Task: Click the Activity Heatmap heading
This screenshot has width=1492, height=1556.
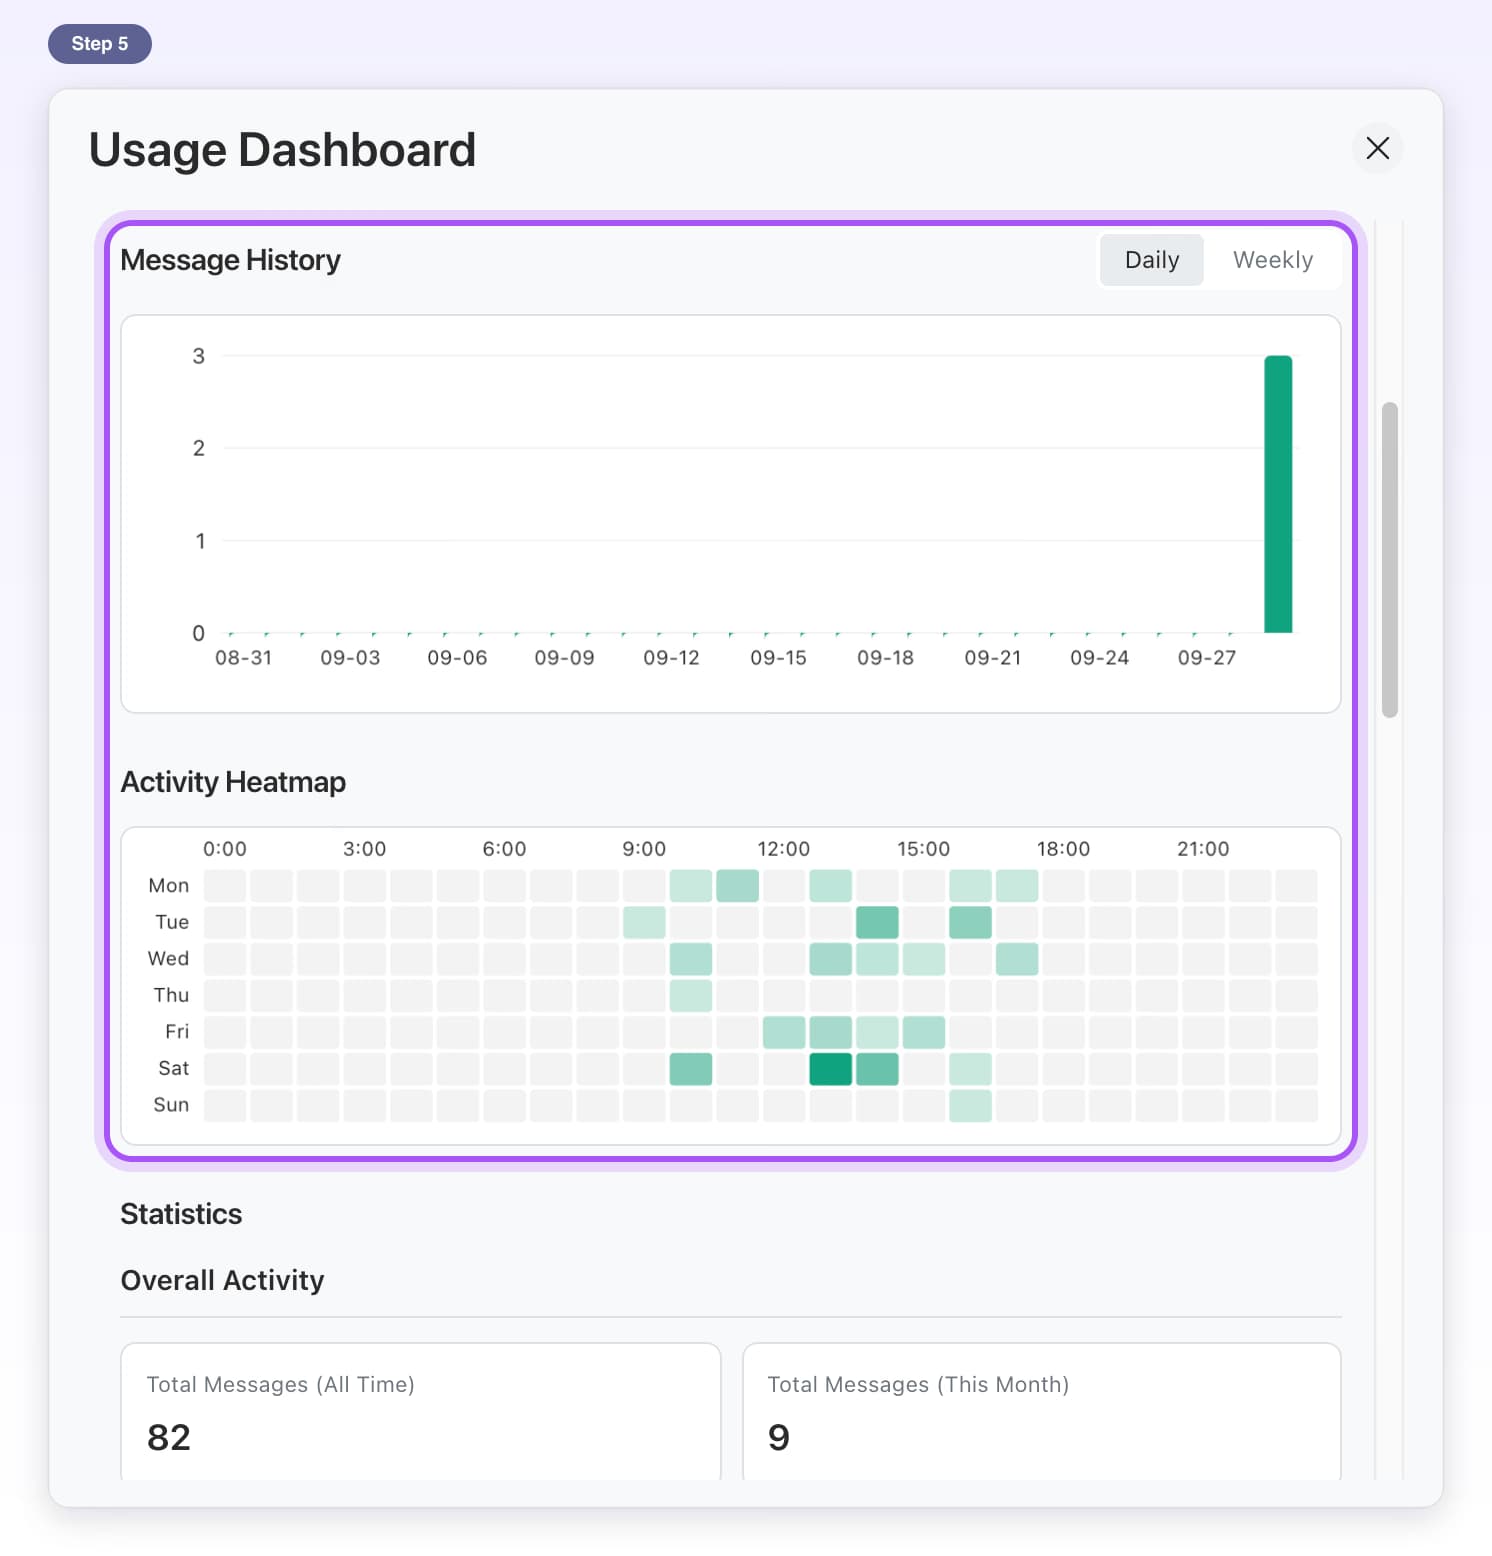Action: pyautogui.click(x=233, y=782)
